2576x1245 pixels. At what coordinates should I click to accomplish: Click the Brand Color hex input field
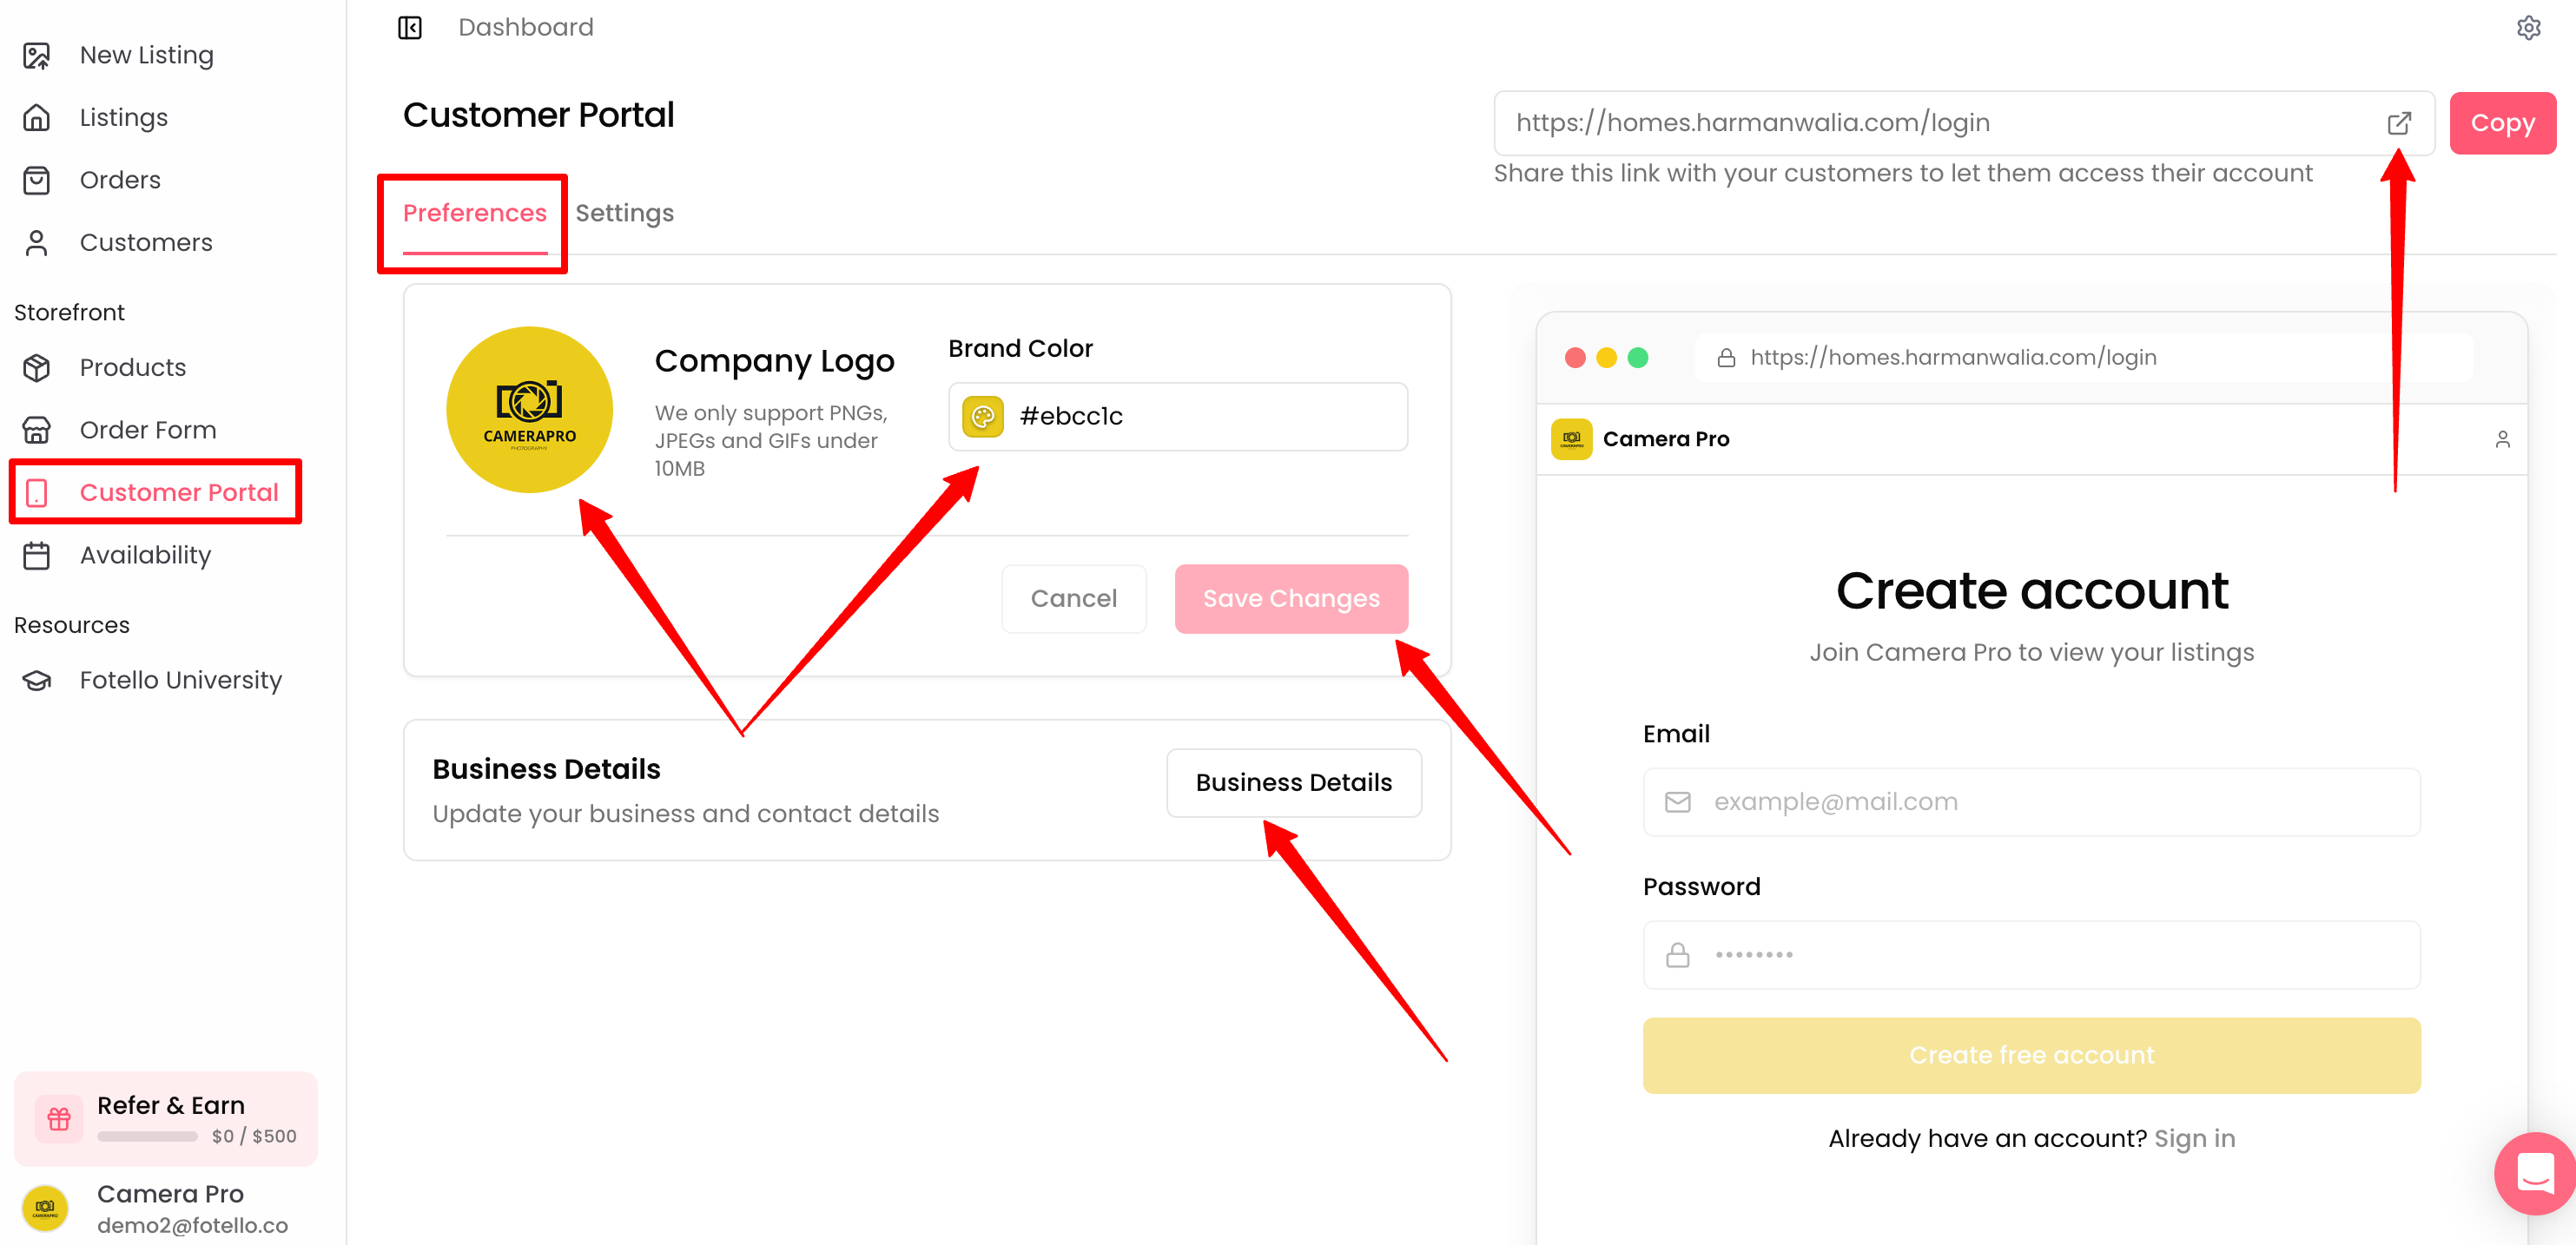[x=1200, y=416]
